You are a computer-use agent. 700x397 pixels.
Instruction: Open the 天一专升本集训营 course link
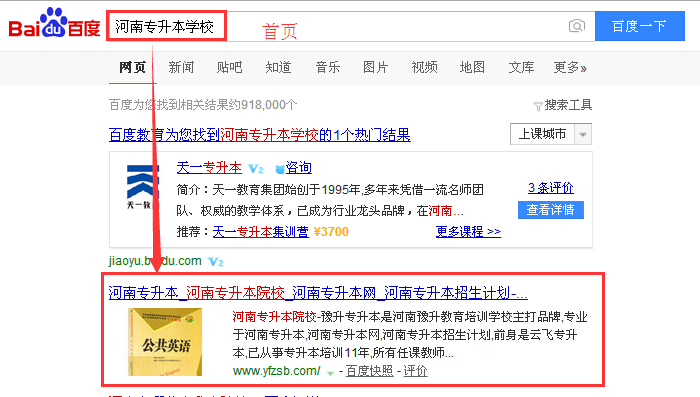[261, 232]
